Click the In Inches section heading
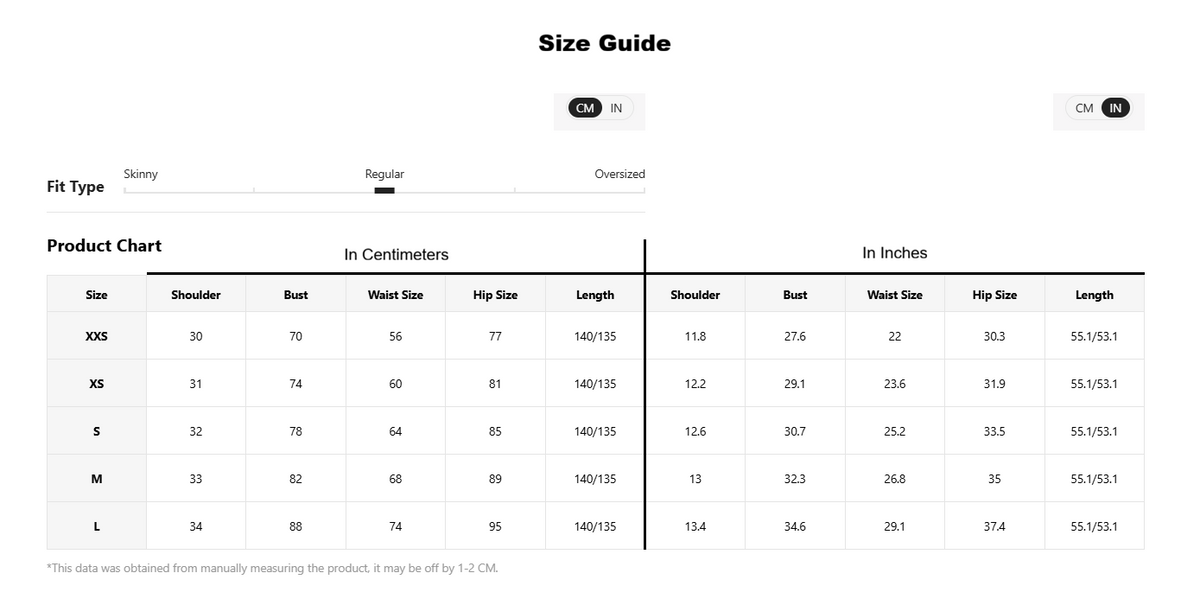Image resolution: width=1200 pixels, height=605 pixels. 895,253
